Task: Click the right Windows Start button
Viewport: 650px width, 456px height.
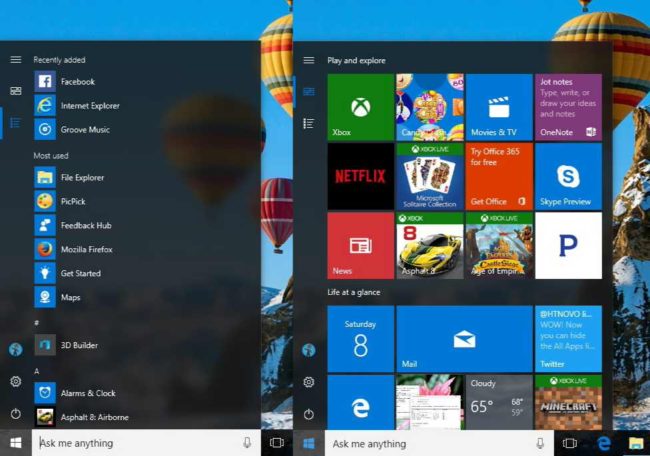Action: [x=309, y=444]
